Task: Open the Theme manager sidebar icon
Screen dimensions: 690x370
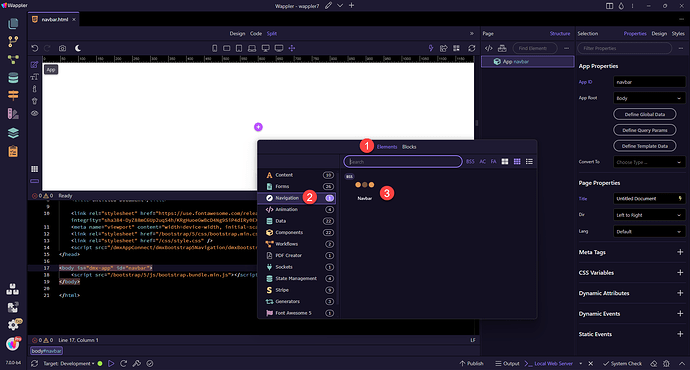Action: [13, 114]
